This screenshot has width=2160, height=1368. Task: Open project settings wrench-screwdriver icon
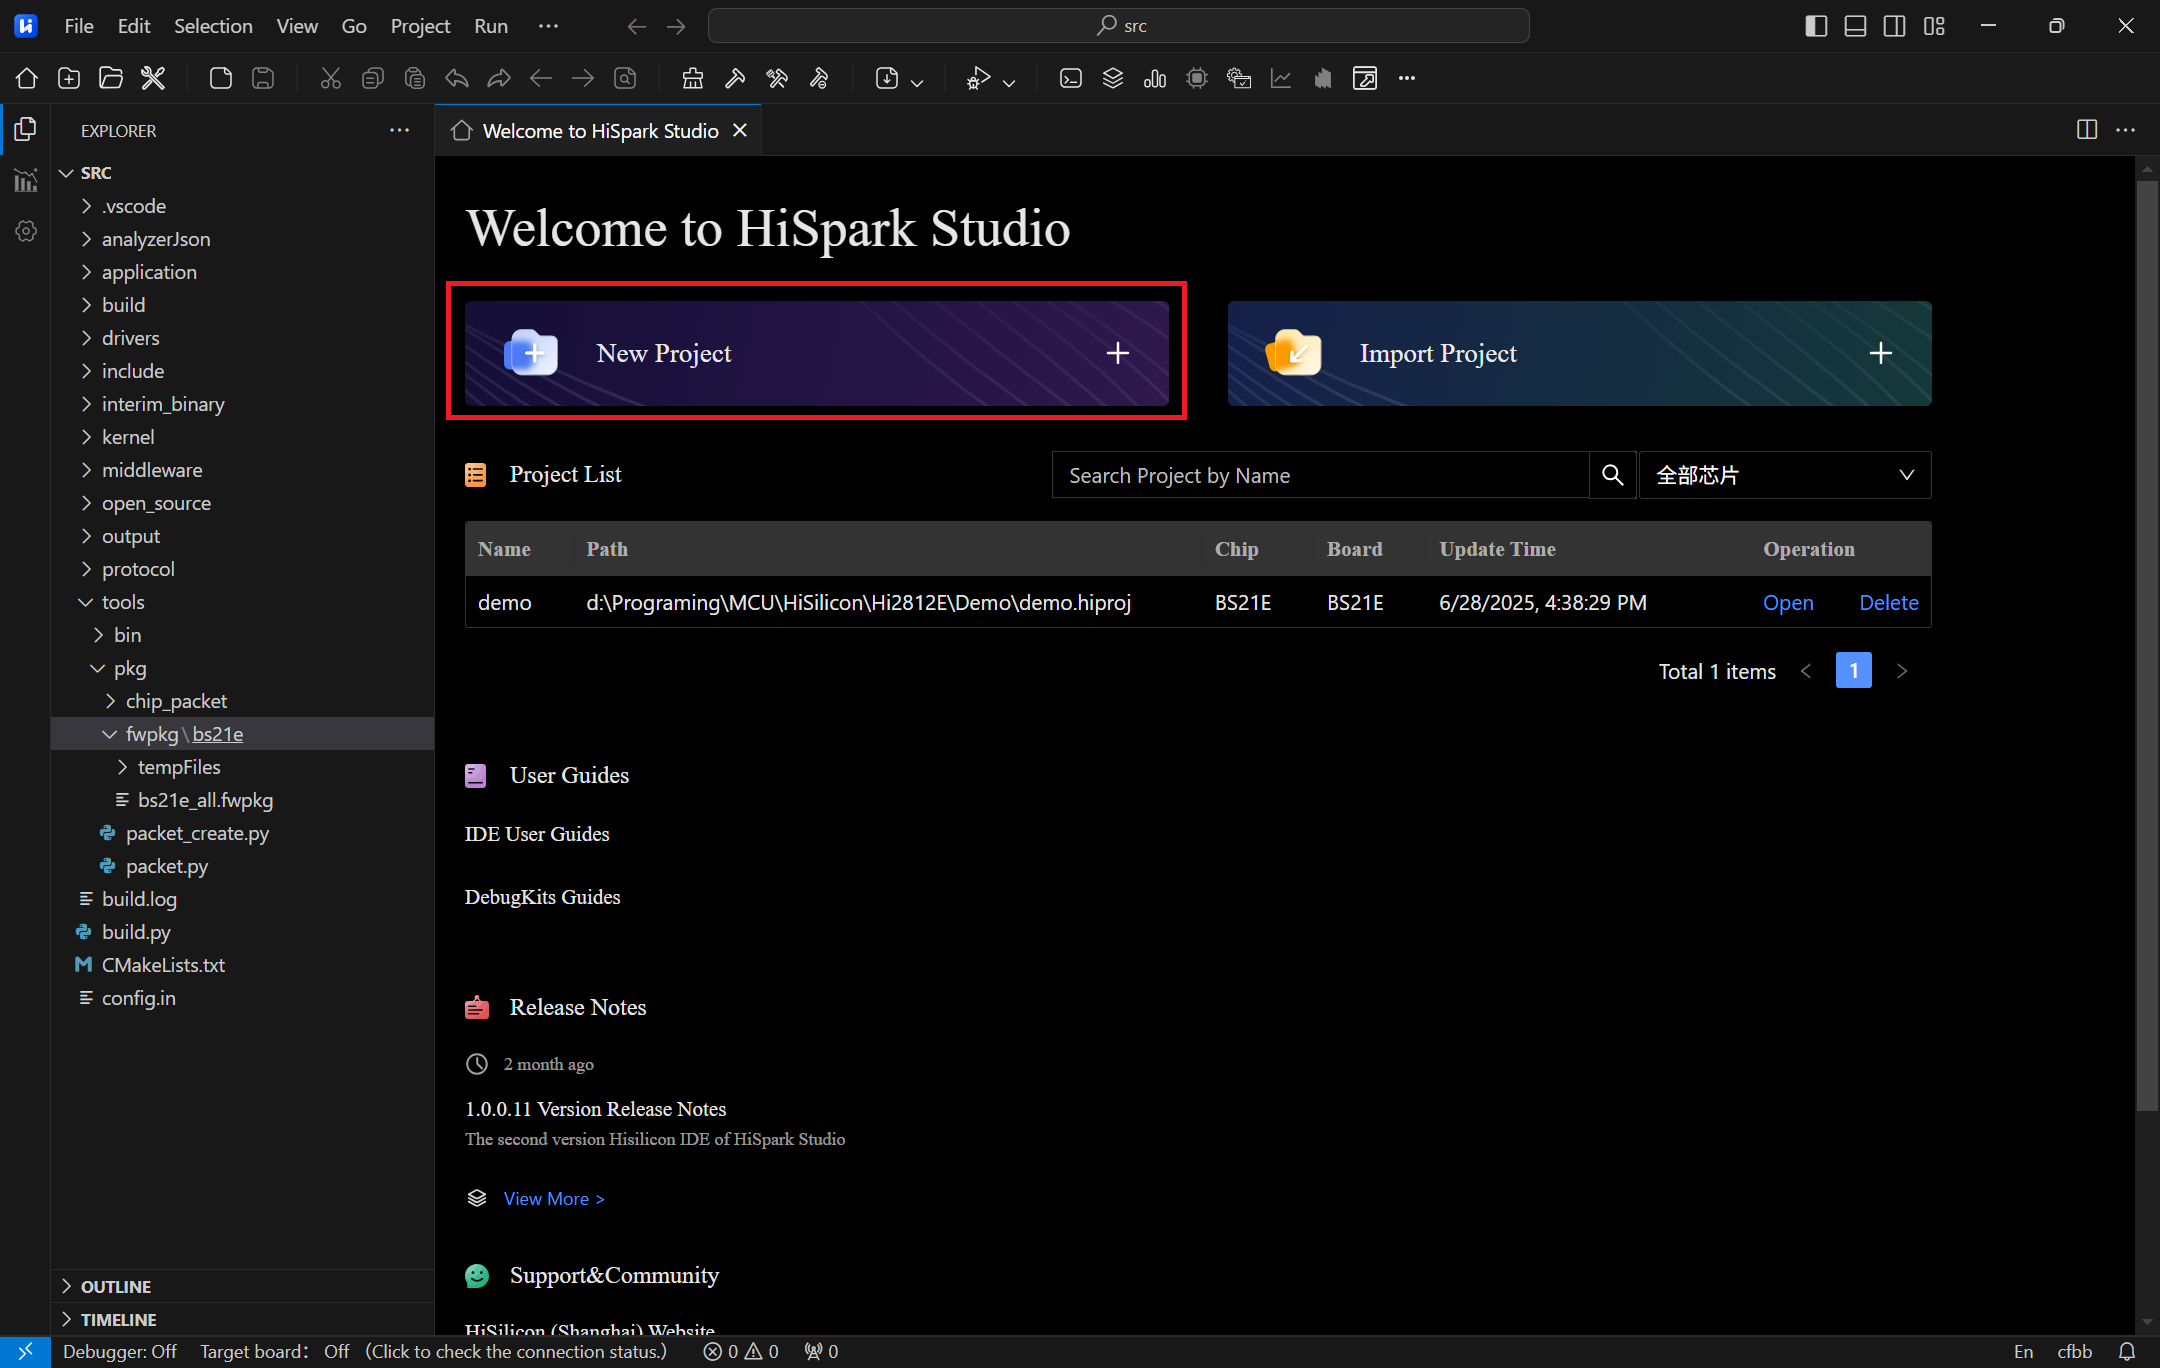(x=153, y=78)
